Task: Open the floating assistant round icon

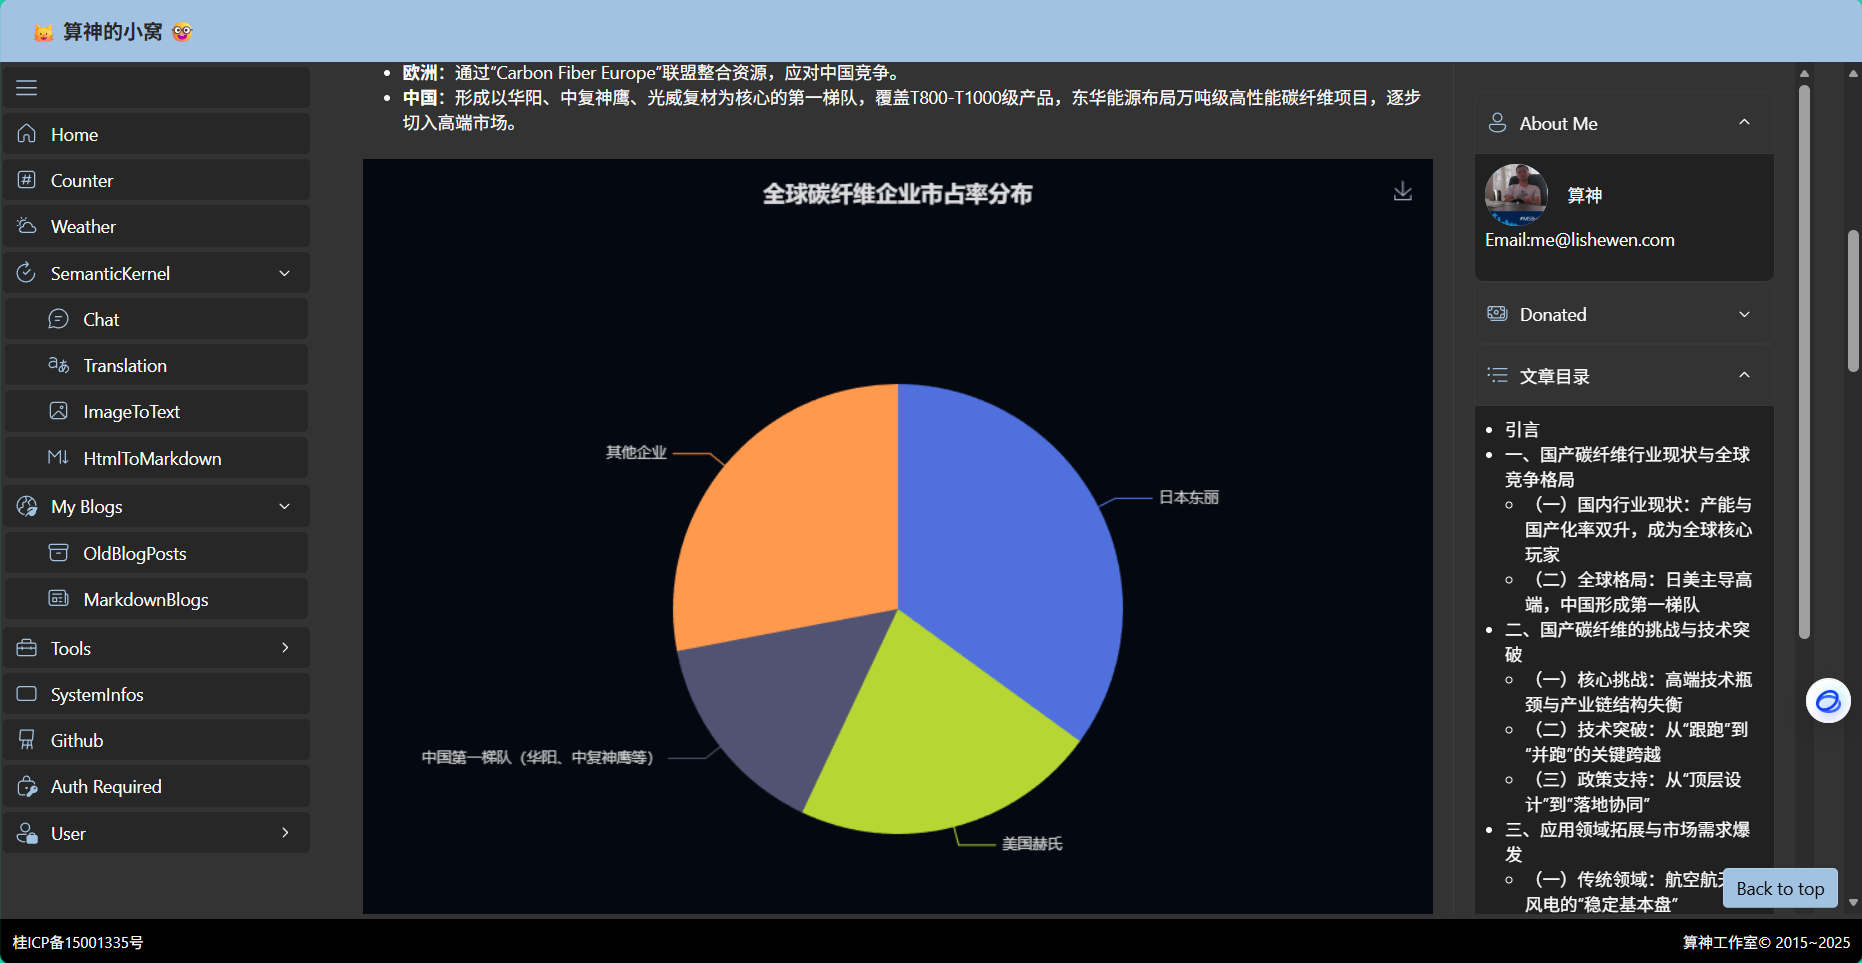Action: point(1827,701)
